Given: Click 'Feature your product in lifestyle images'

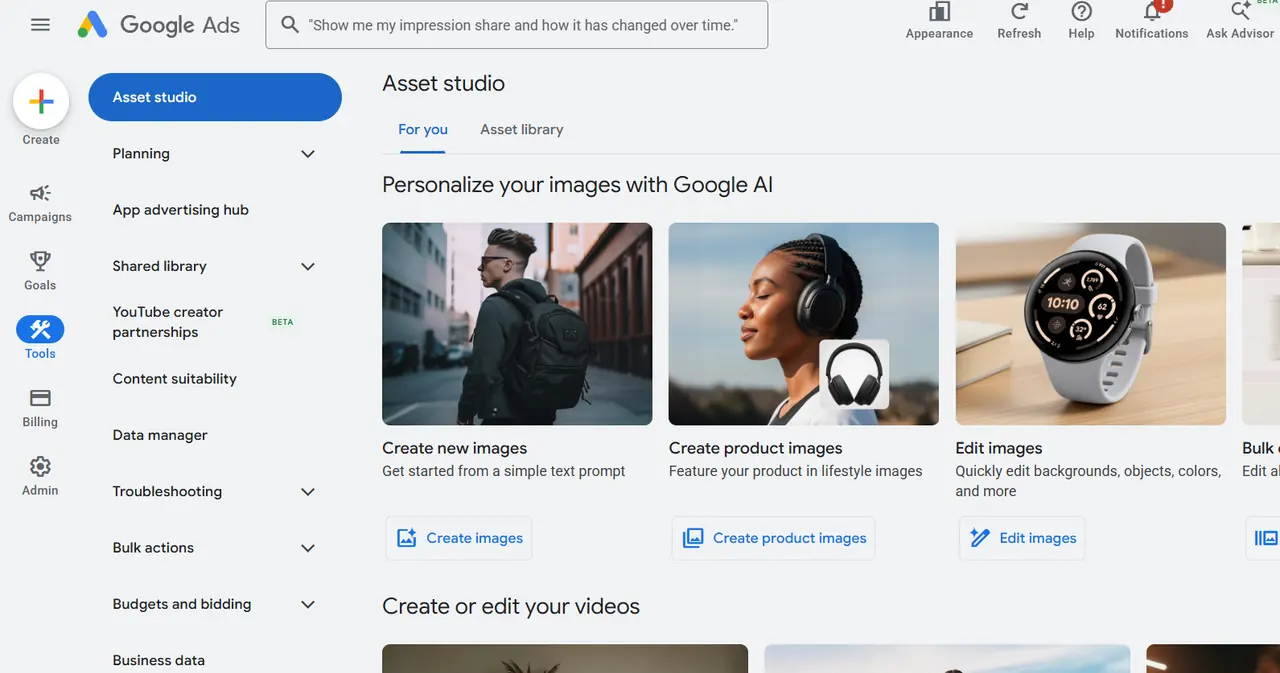Looking at the screenshot, I should [796, 471].
